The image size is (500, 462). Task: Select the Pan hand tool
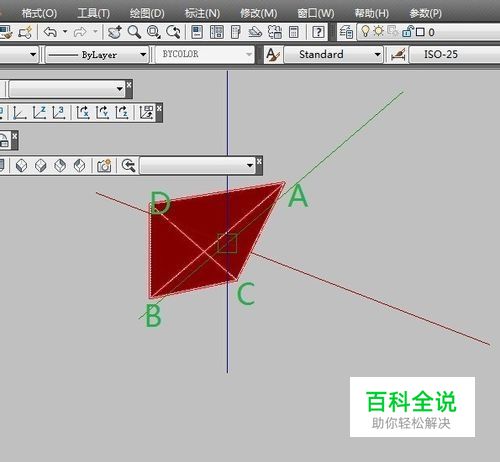pyautogui.click(x=114, y=32)
